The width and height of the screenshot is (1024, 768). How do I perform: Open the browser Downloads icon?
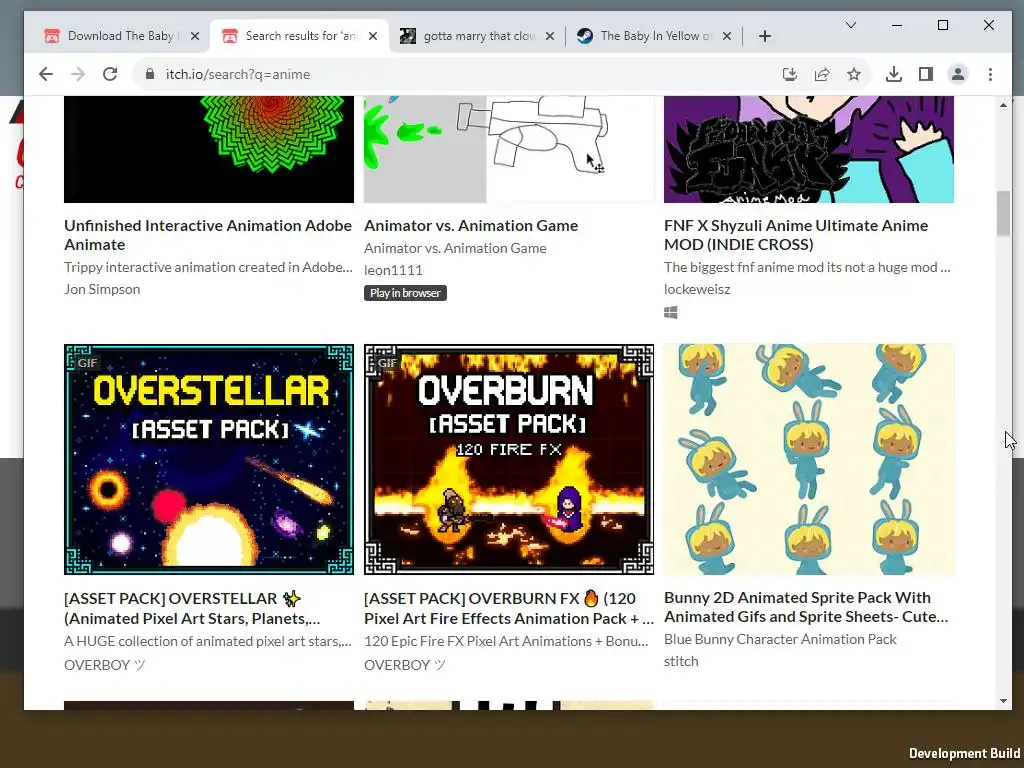(x=893, y=74)
